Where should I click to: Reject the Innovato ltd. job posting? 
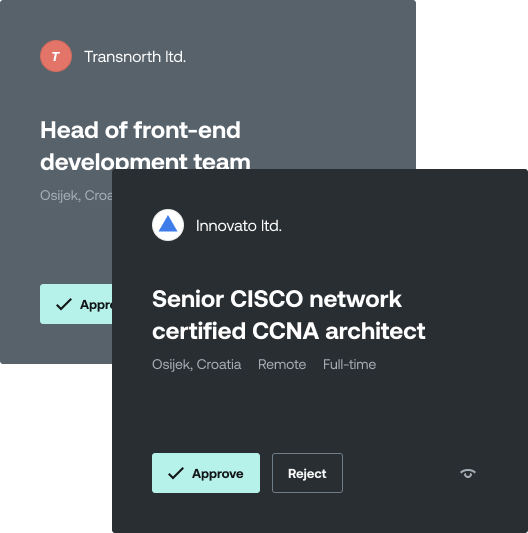(307, 473)
